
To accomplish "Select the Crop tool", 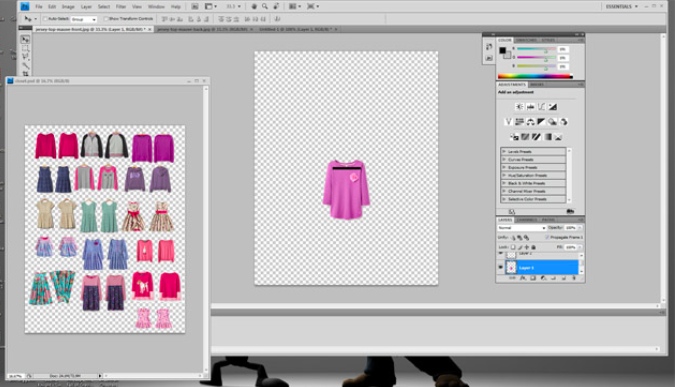I will pyautogui.click(x=25, y=74).
